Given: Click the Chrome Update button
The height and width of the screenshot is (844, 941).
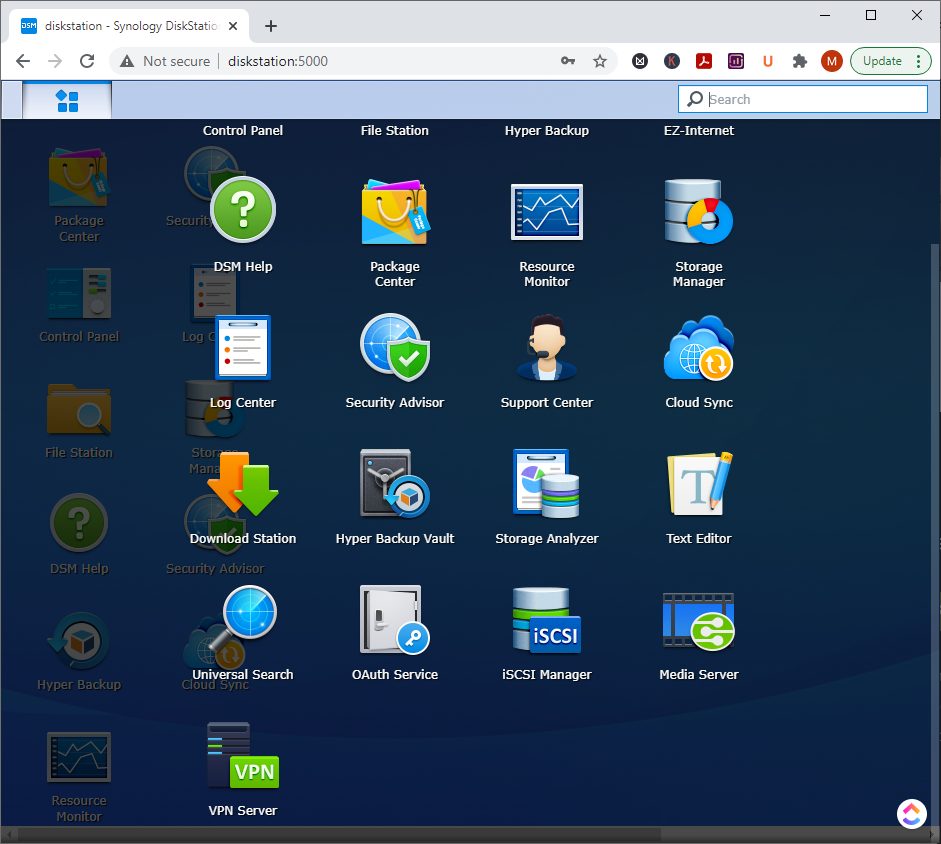Looking at the screenshot, I should [x=891, y=61].
